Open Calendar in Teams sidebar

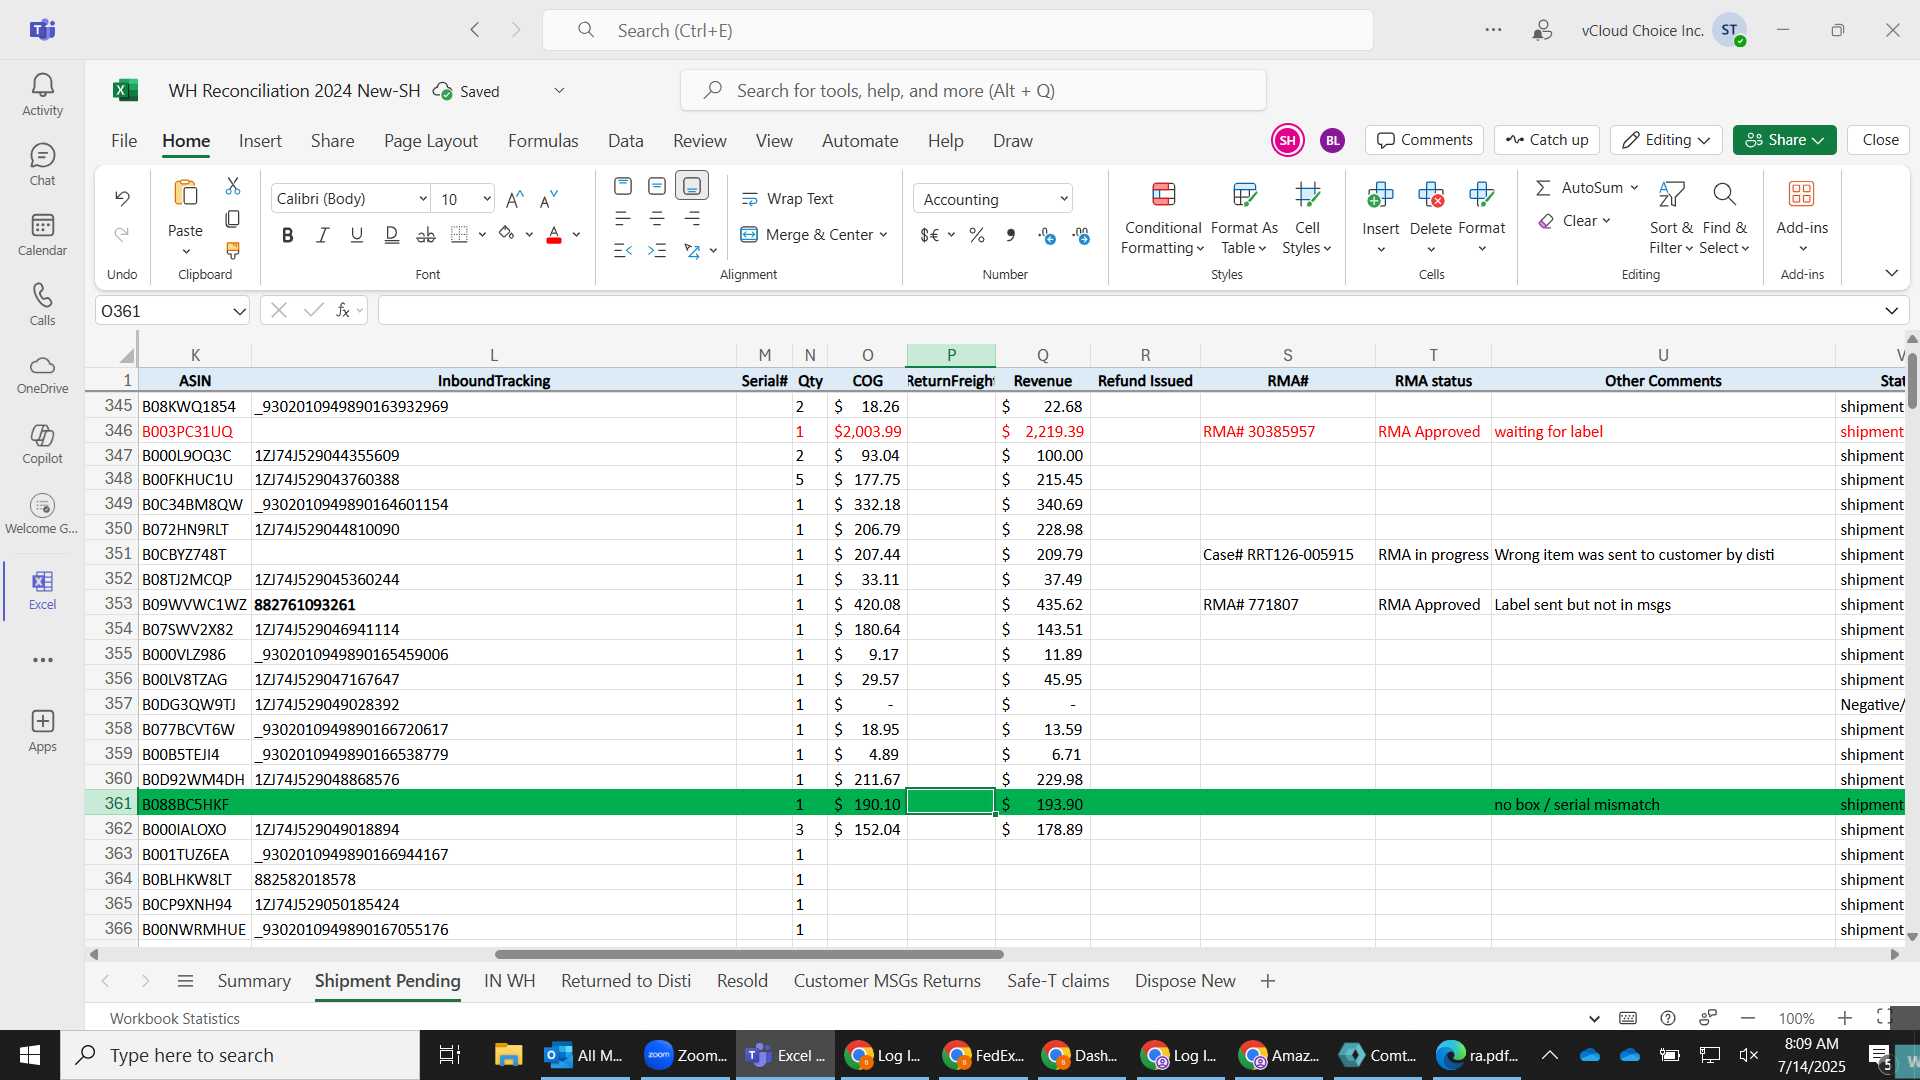(x=42, y=235)
